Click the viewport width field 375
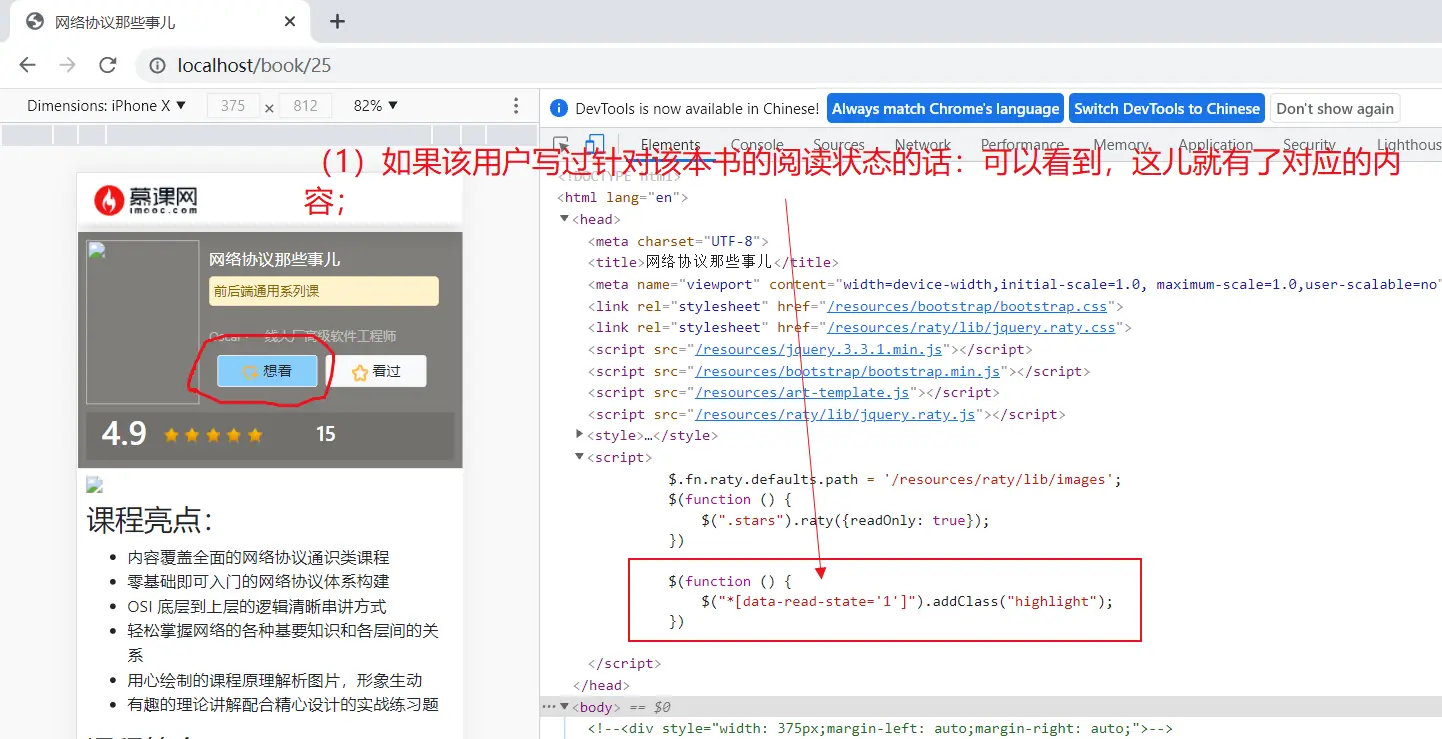Image resolution: width=1442 pixels, height=739 pixels. (x=233, y=106)
